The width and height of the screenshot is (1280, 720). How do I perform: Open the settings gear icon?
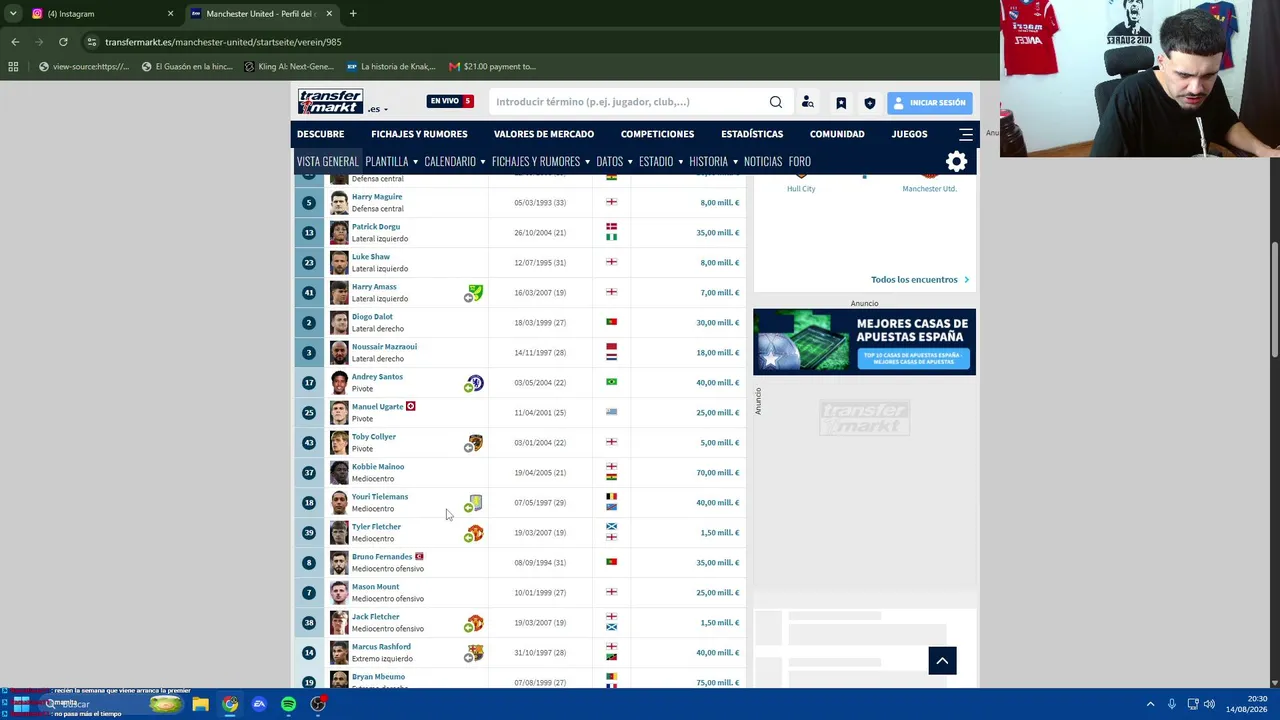[x=957, y=162]
